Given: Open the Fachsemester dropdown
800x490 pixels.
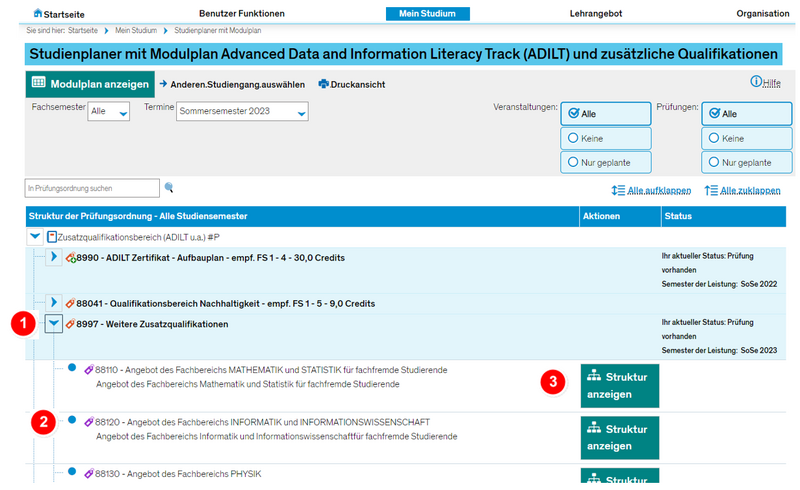Looking at the screenshot, I should point(108,111).
